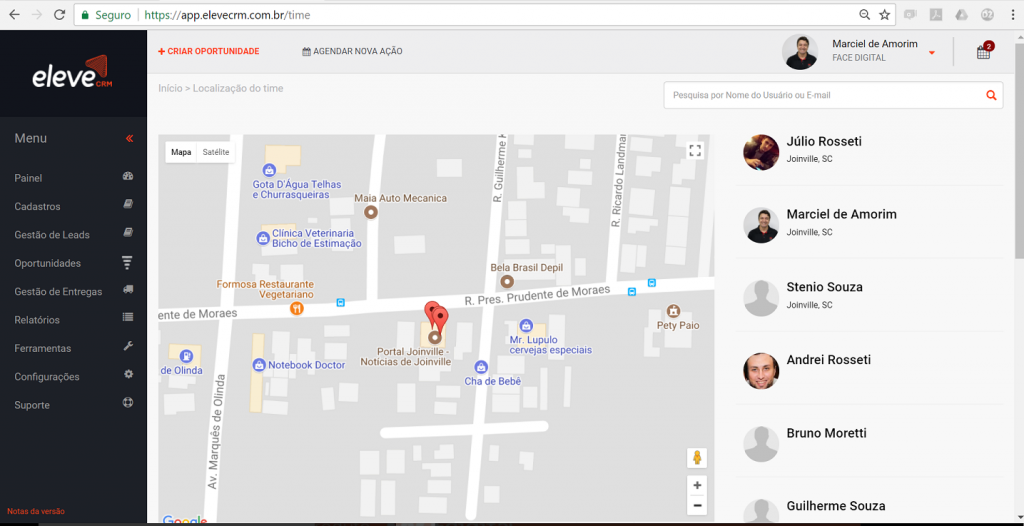The height and width of the screenshot is (526, 1024).
Task: Collapse the Menu with double chevron
Action: click(129, 139)
